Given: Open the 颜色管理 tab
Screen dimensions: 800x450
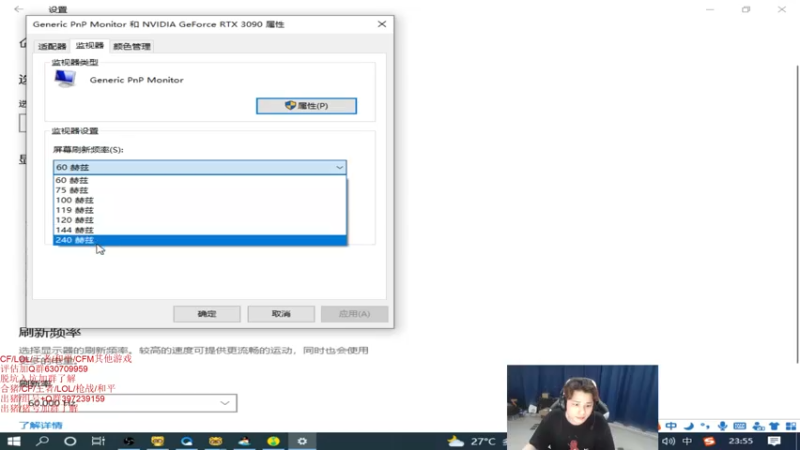Looking at the screenshot, I should pyautogui.click(x=132, y=46).
